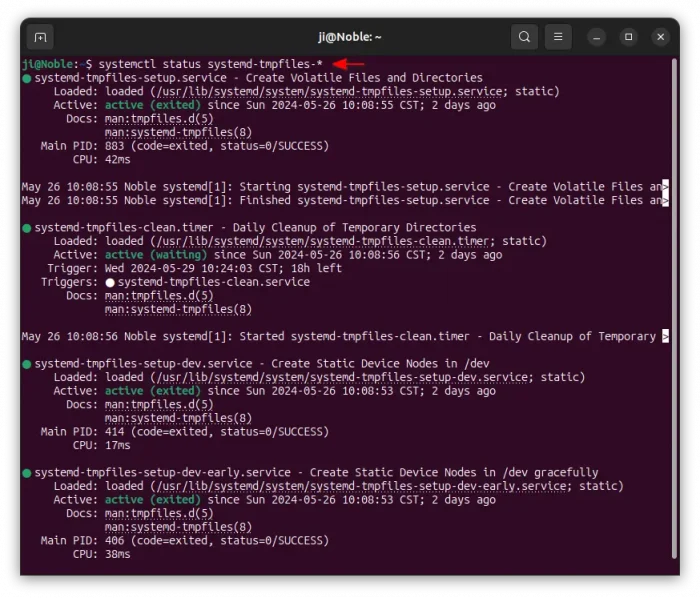This screenshot has width=700, height=598.
Task: Open the hamburger main menu
Action: click(559, 37)
